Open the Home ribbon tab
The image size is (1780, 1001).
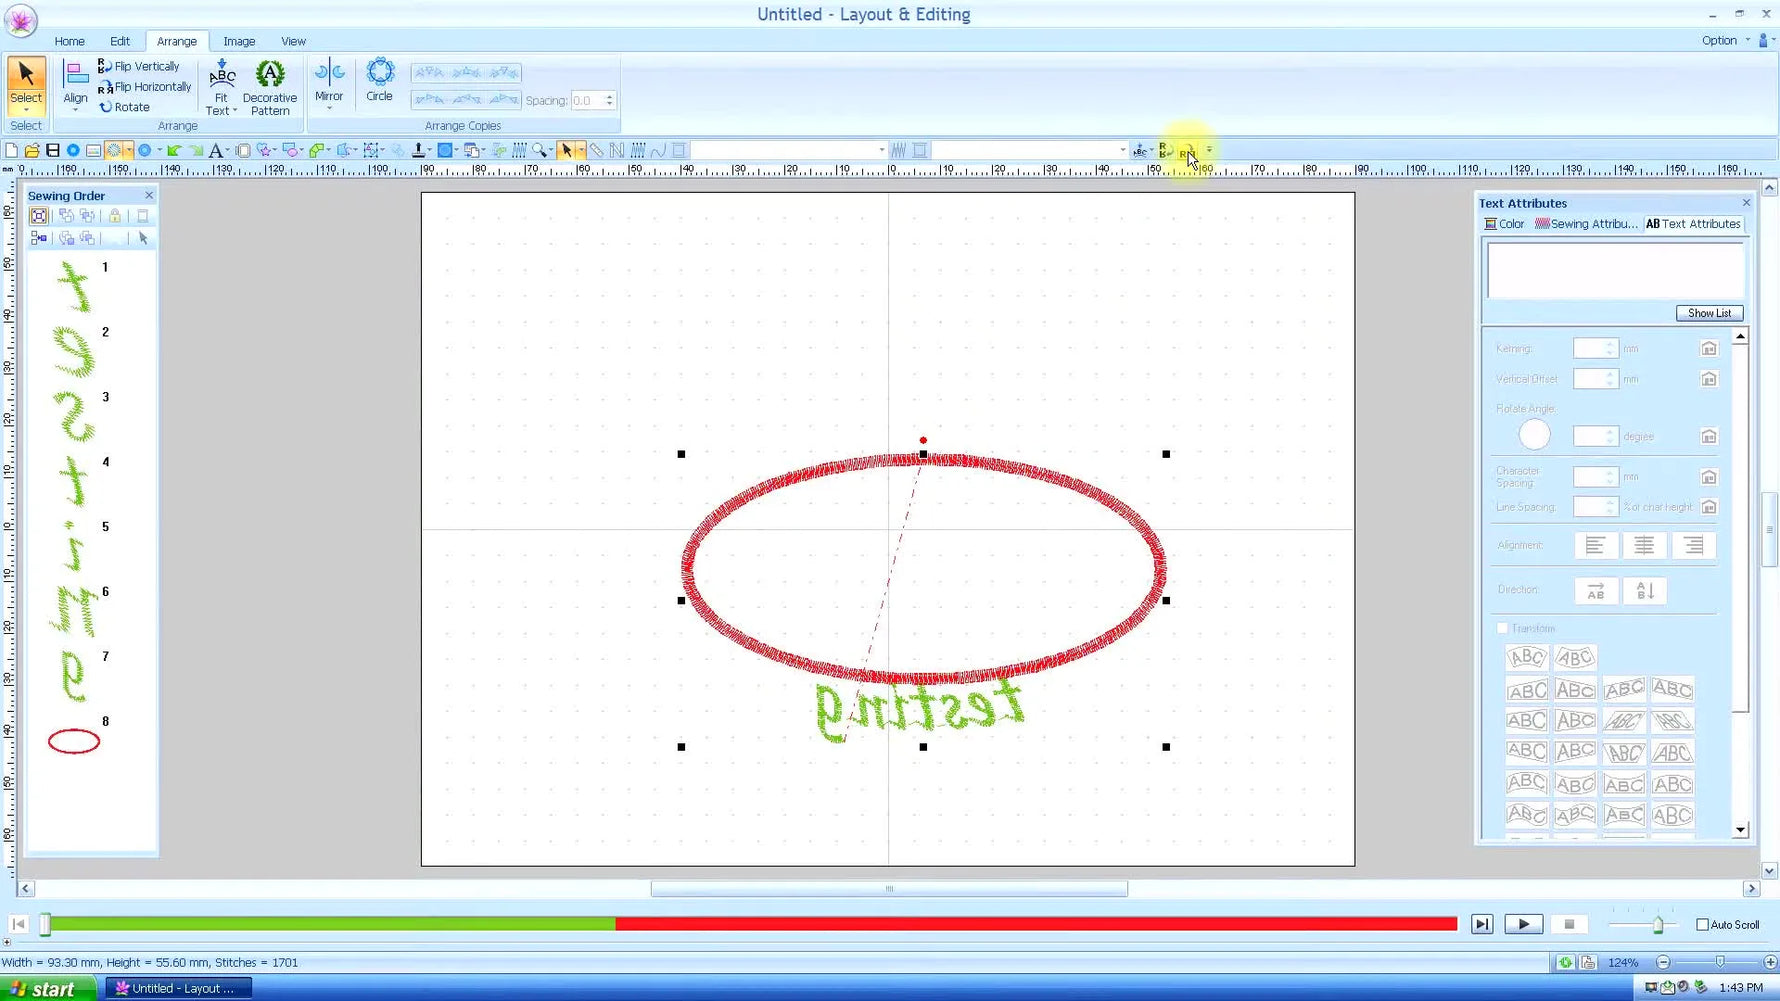pyautogui.click(x=69, y=41)
